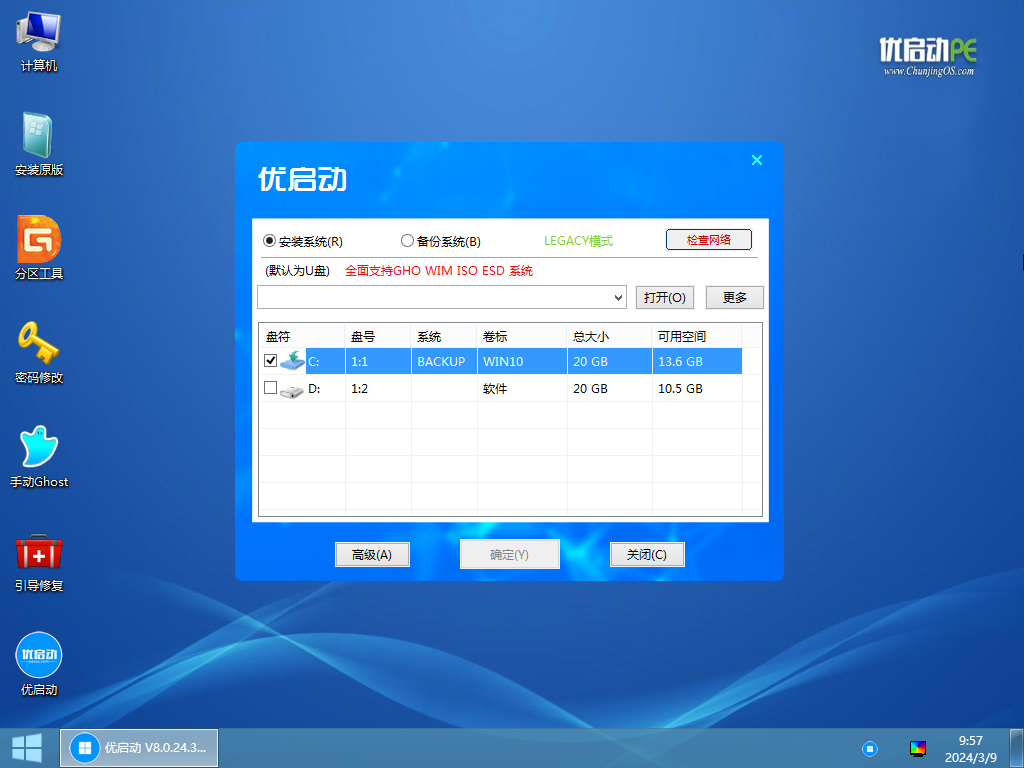Click the 确定(Y) button
1024x768 pixels.
(509, 554)
